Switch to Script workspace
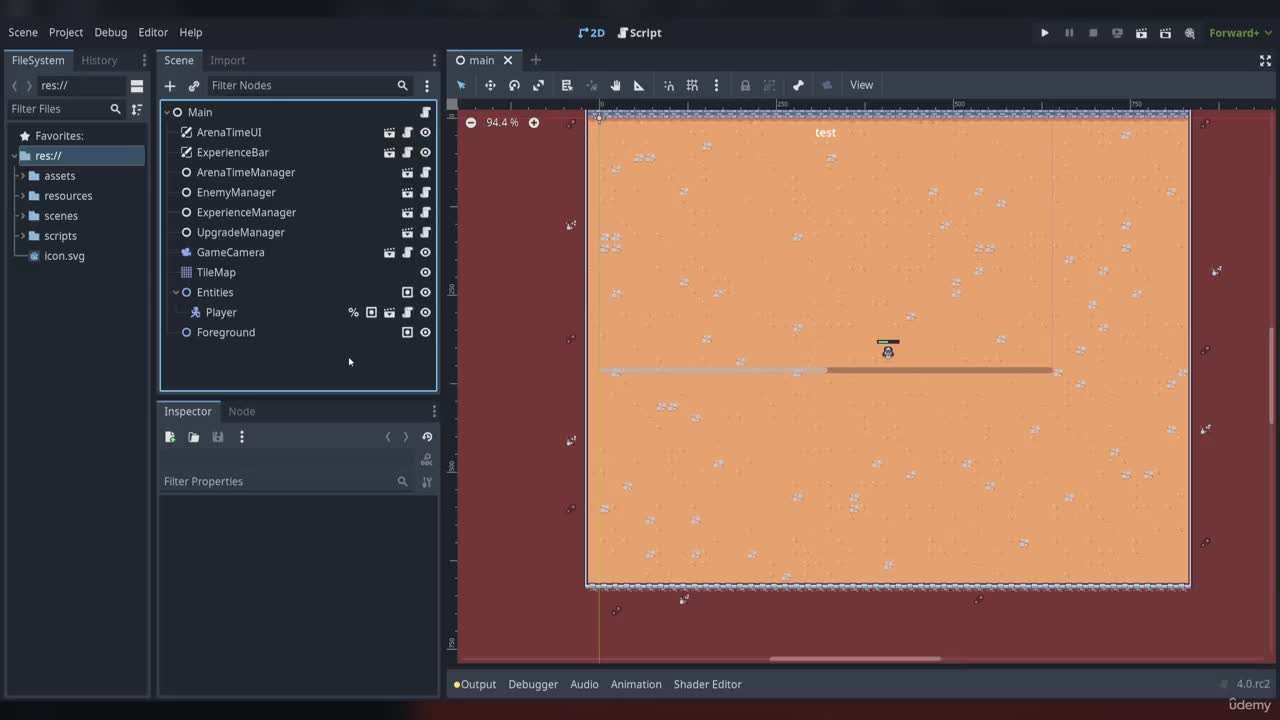 click(639, 33)
